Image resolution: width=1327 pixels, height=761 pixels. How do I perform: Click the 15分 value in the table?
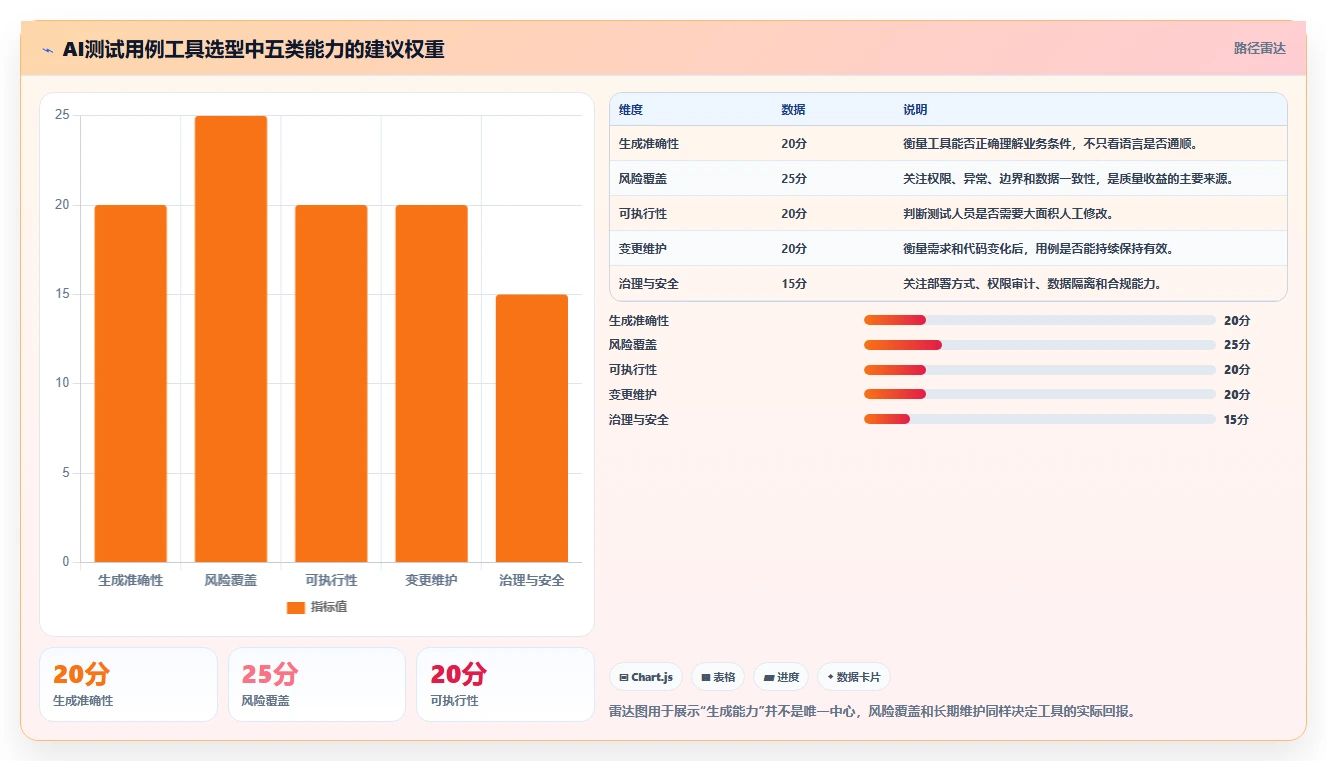pyautogui.click(x=794, y=284)
